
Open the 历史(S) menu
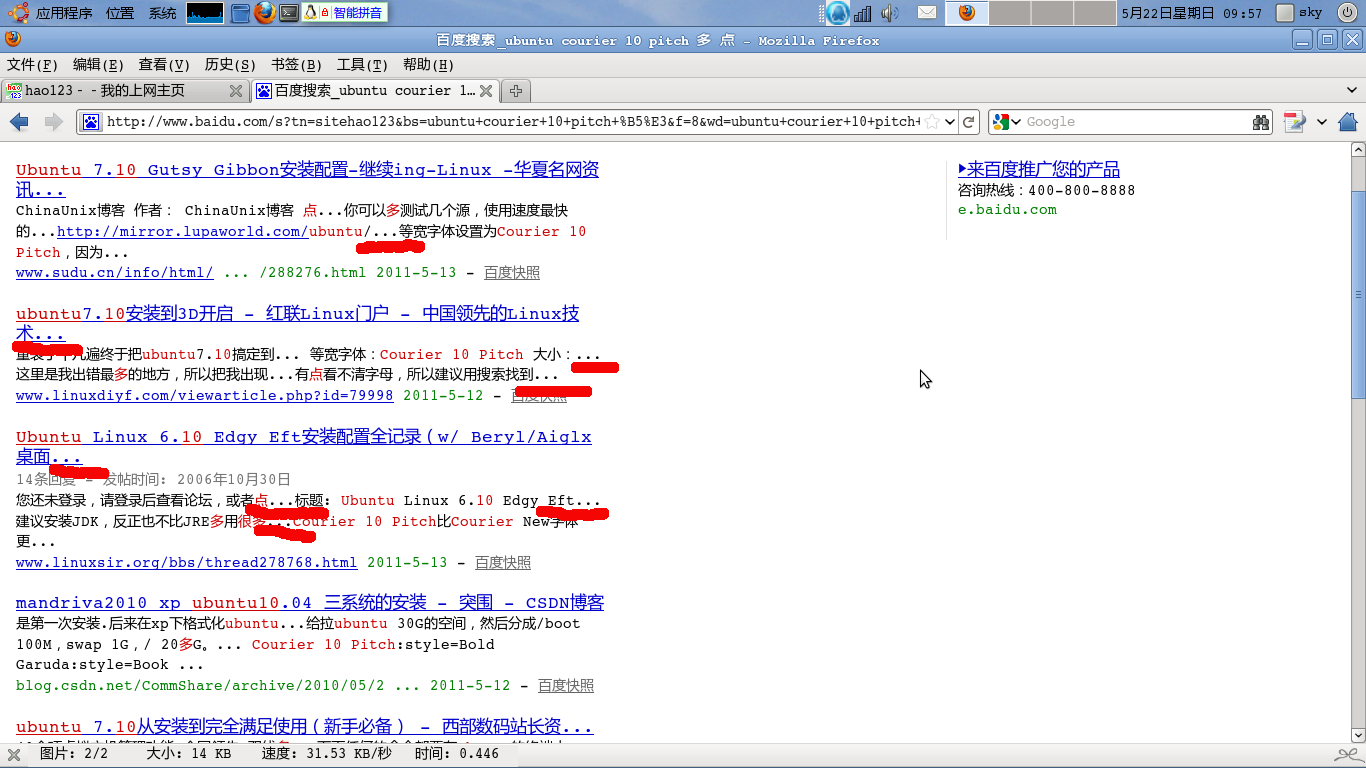click(230, 65)
